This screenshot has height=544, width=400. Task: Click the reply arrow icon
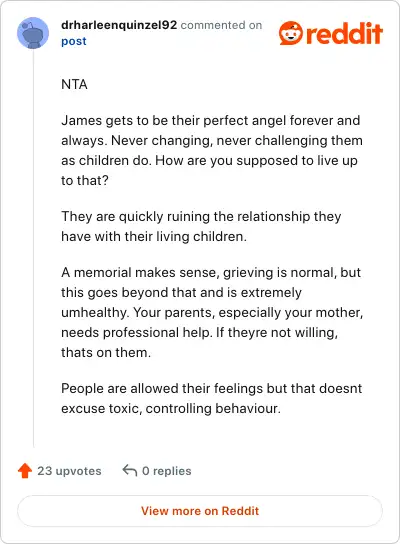click(130, 470)
